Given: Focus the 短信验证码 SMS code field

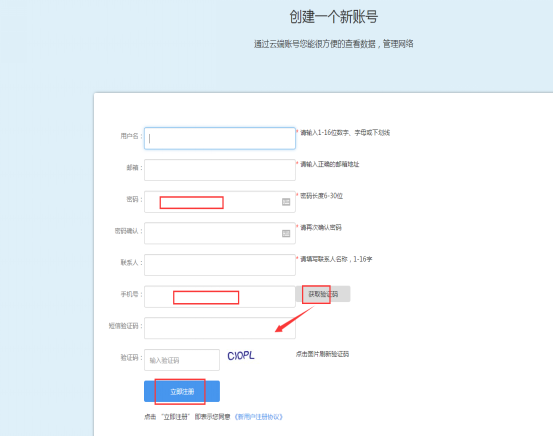Looking at the screenshot, I should tap(220, 328).
